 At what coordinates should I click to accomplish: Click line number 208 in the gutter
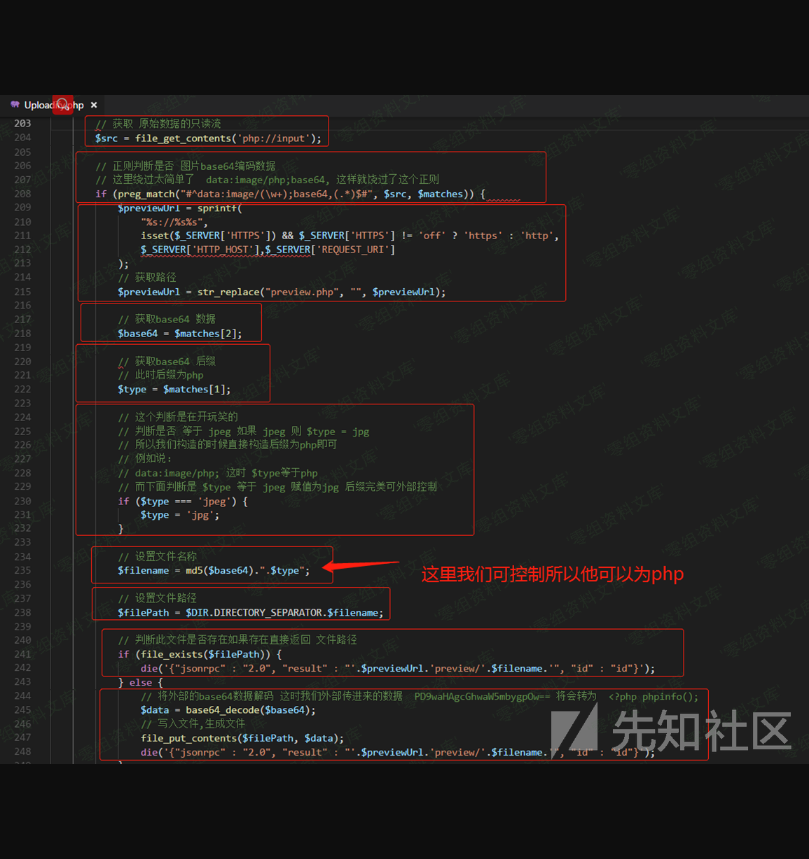(x=22, y=194)
